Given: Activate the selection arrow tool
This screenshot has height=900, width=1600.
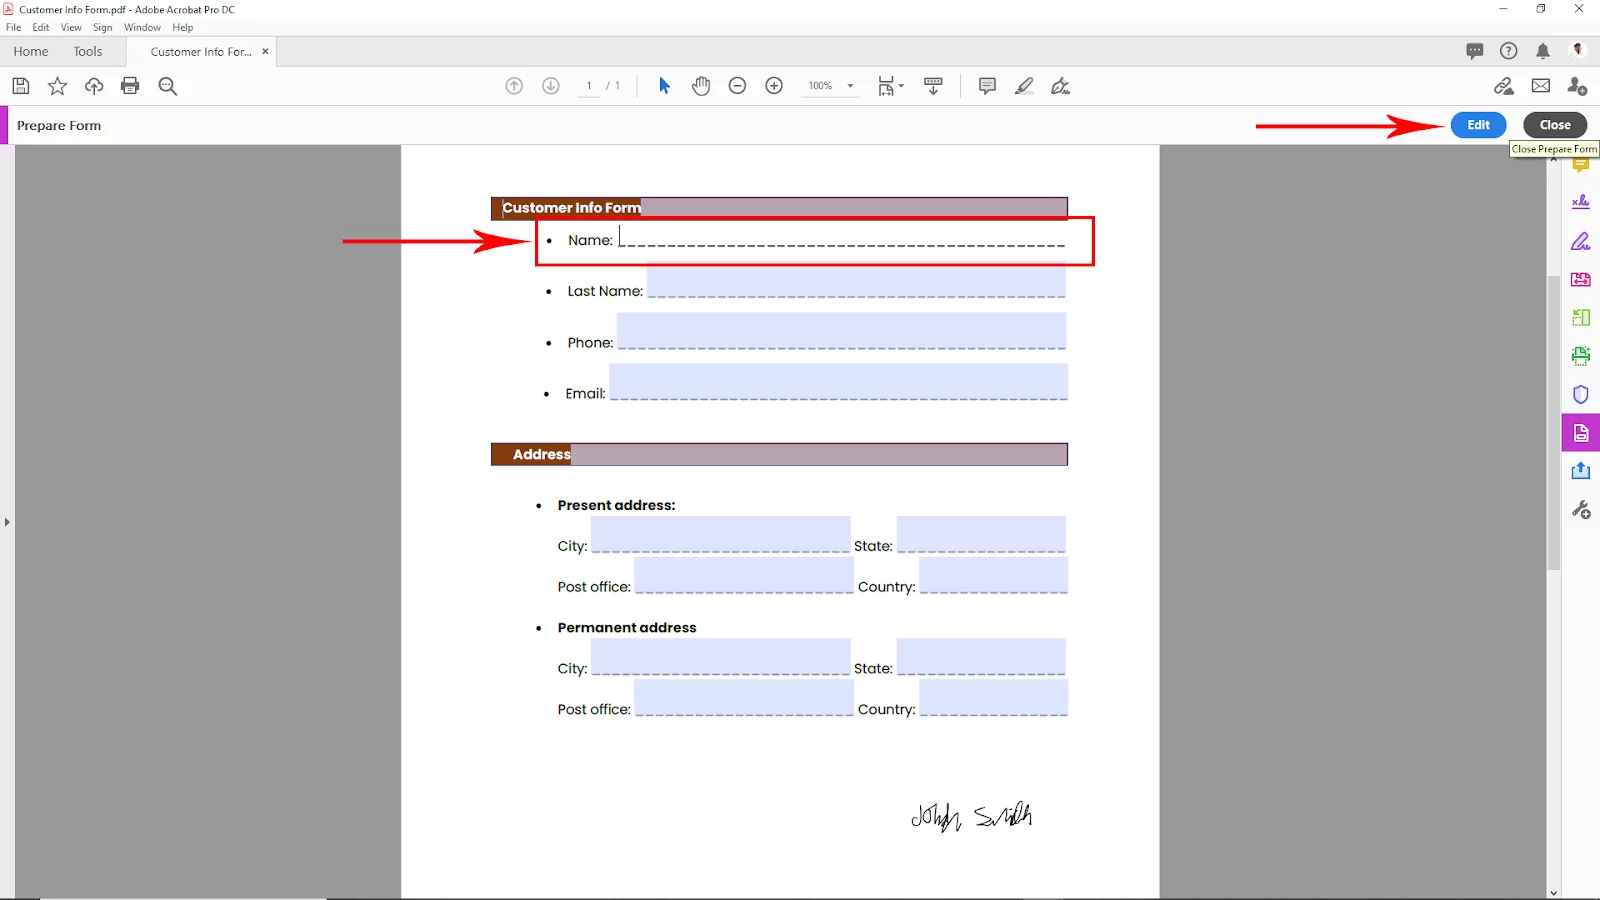Looking at the screenshot, I should [665, 86].
